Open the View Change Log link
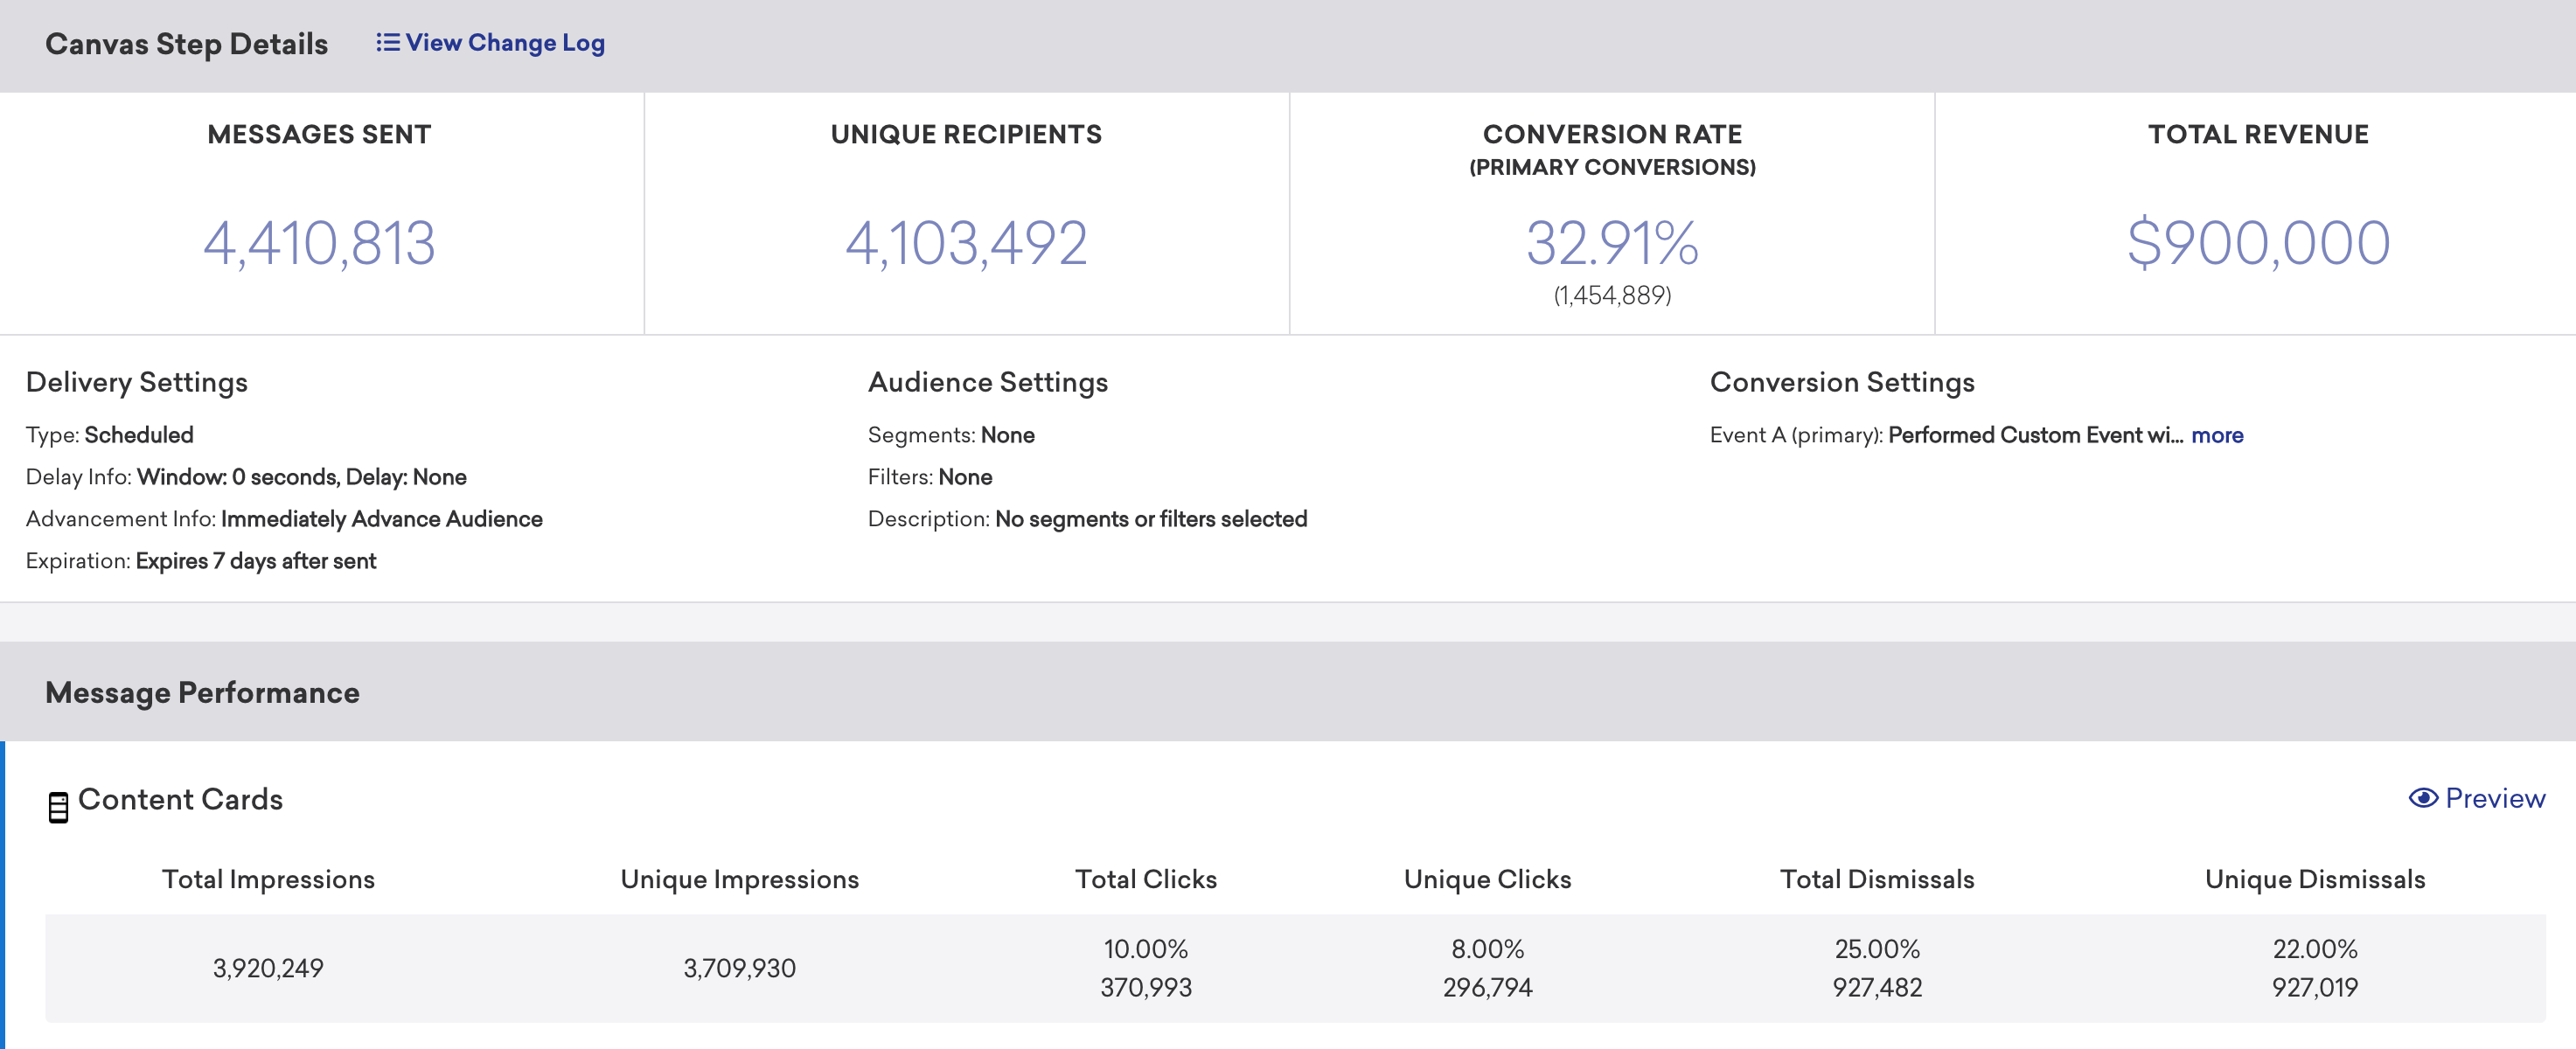Image resolution: width=2576 pixels, height=1049 pixels. coord(504,42)
